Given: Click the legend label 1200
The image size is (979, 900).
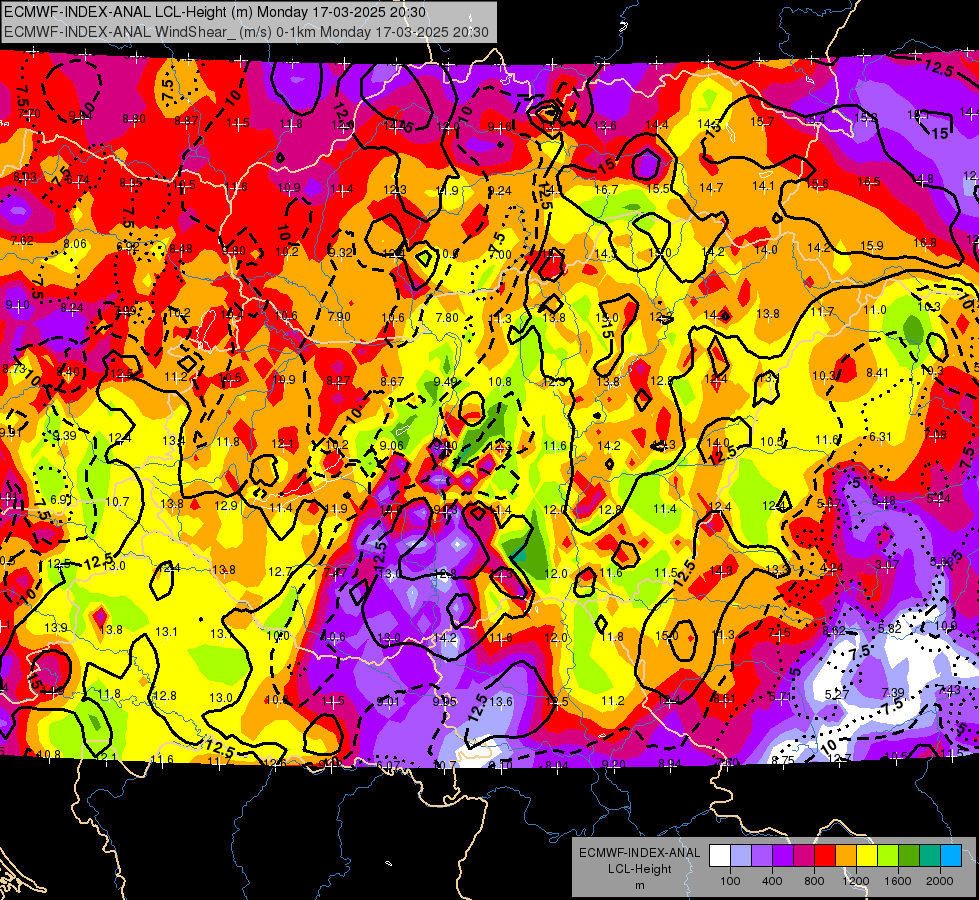Looking at the screenshot, I should click(x=856, y=881).
